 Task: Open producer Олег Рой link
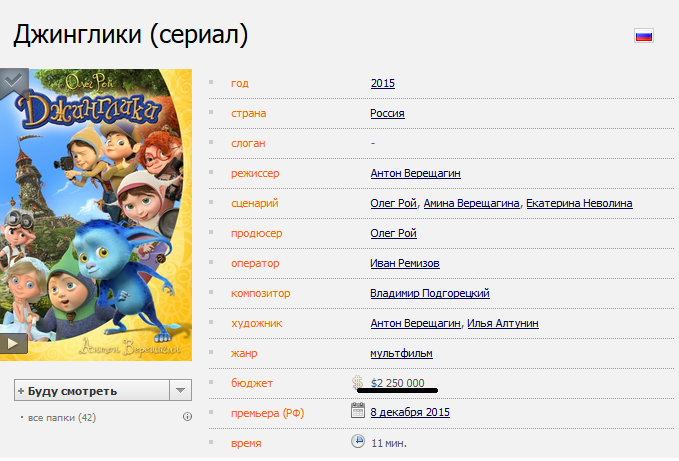tap(393, 233)
